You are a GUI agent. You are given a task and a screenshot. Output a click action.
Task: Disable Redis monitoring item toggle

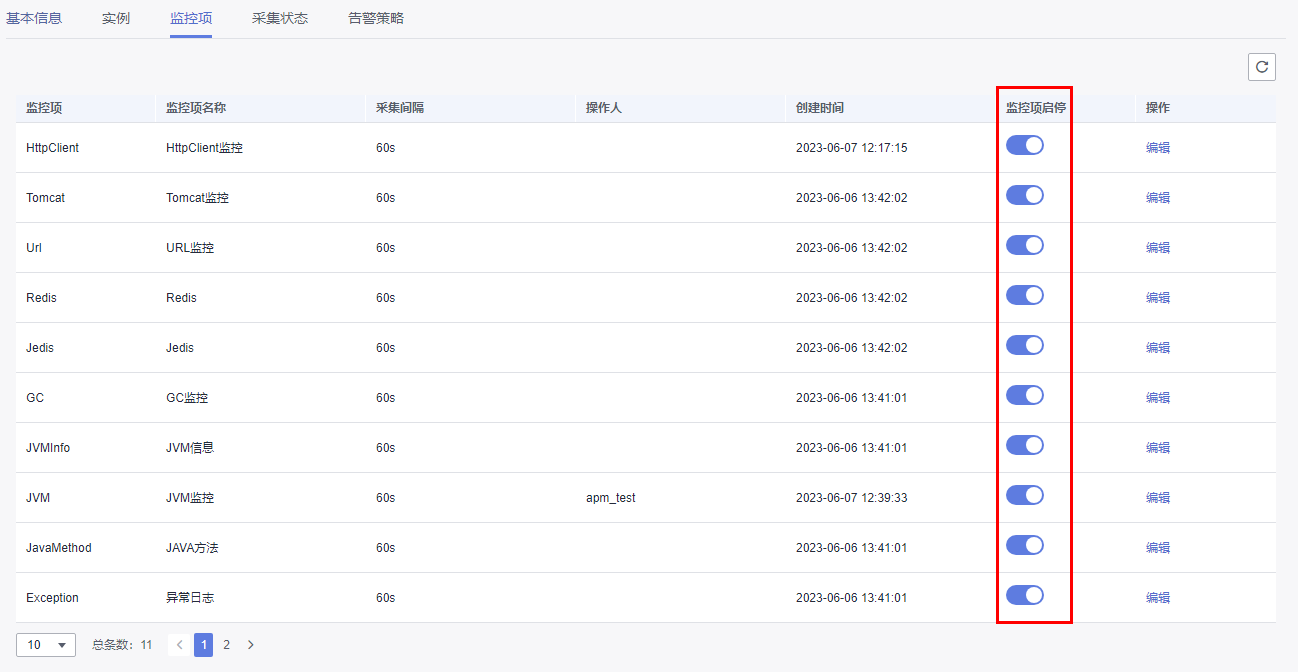[x=1025, y=295]
